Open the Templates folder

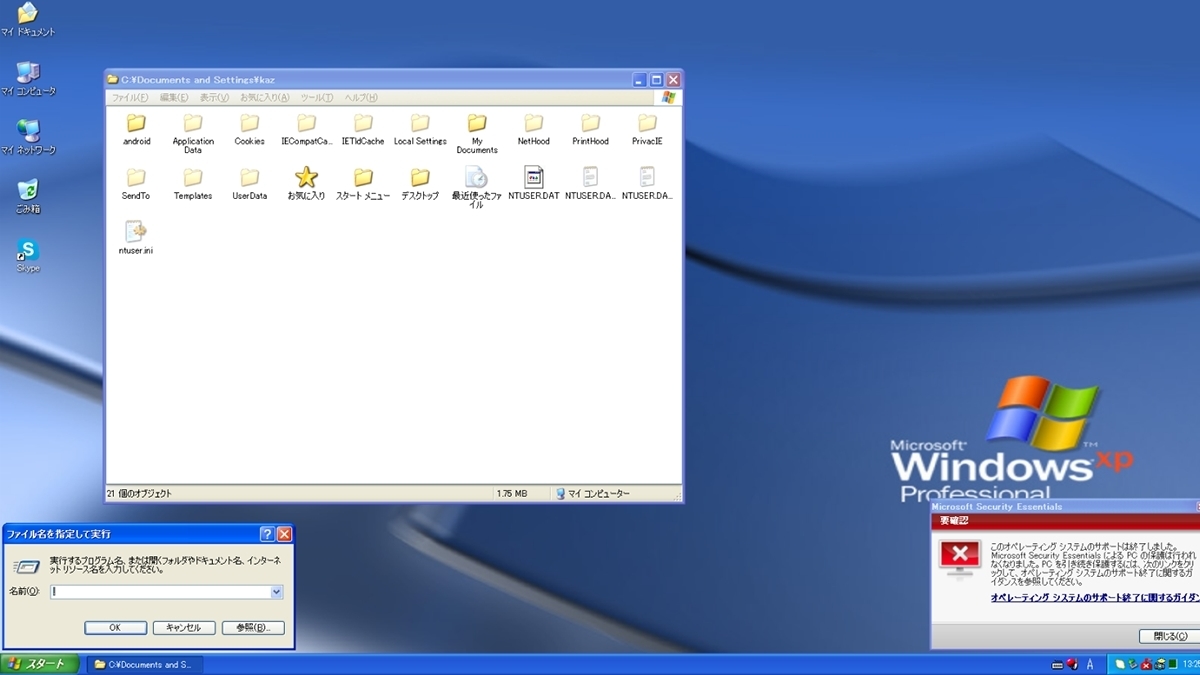[193, 183]
